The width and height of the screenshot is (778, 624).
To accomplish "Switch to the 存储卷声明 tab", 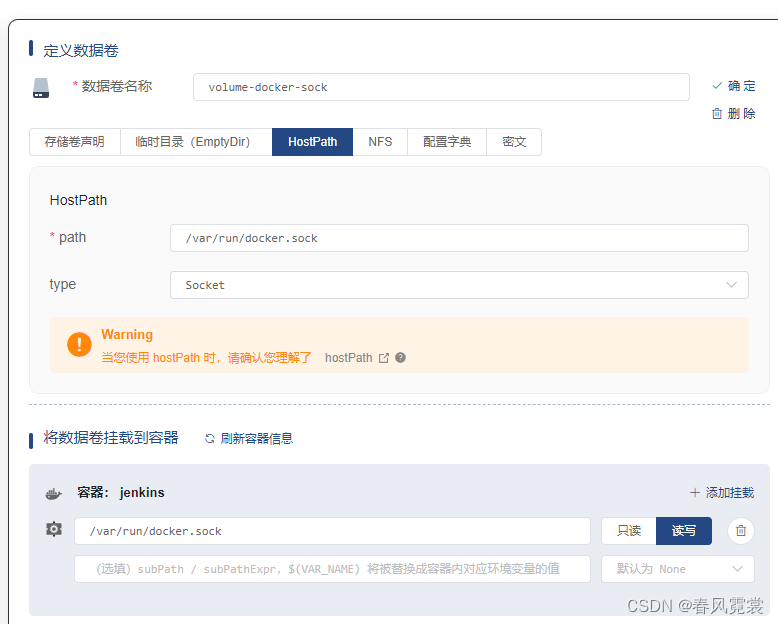I will point(75,142).
